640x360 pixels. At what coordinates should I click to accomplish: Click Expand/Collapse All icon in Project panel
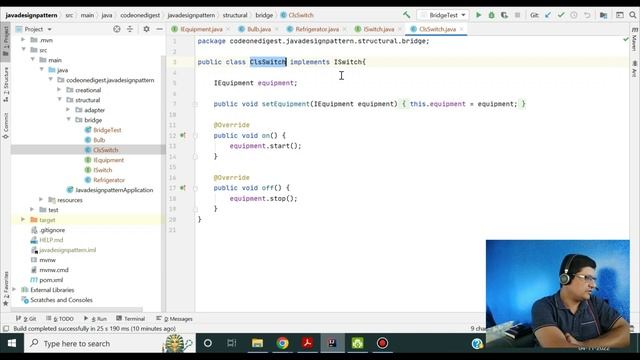(130, 29)
